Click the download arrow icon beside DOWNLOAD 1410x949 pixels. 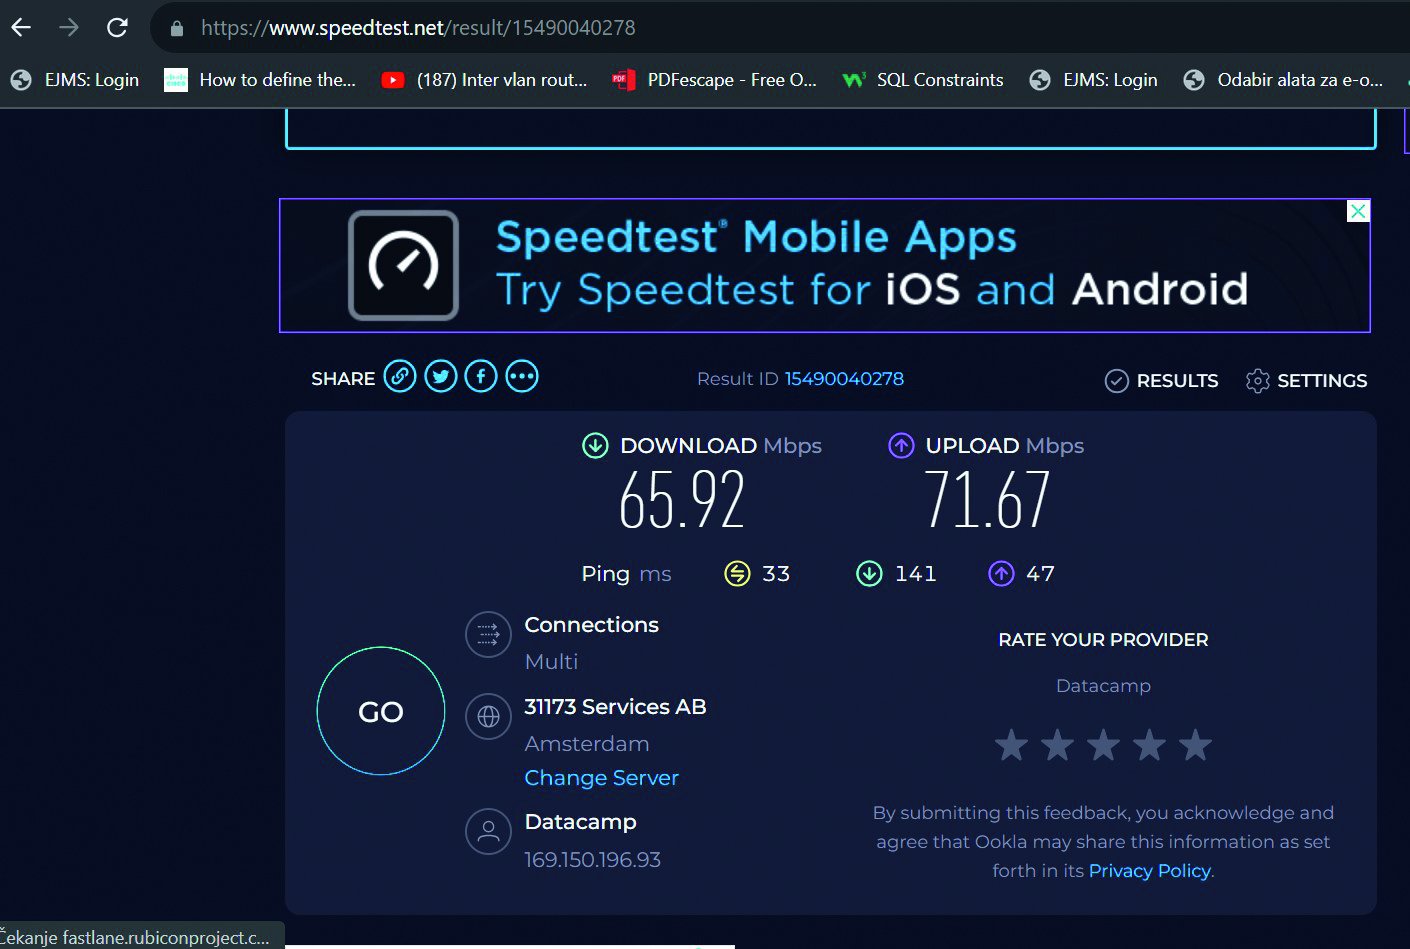point(595,445)
